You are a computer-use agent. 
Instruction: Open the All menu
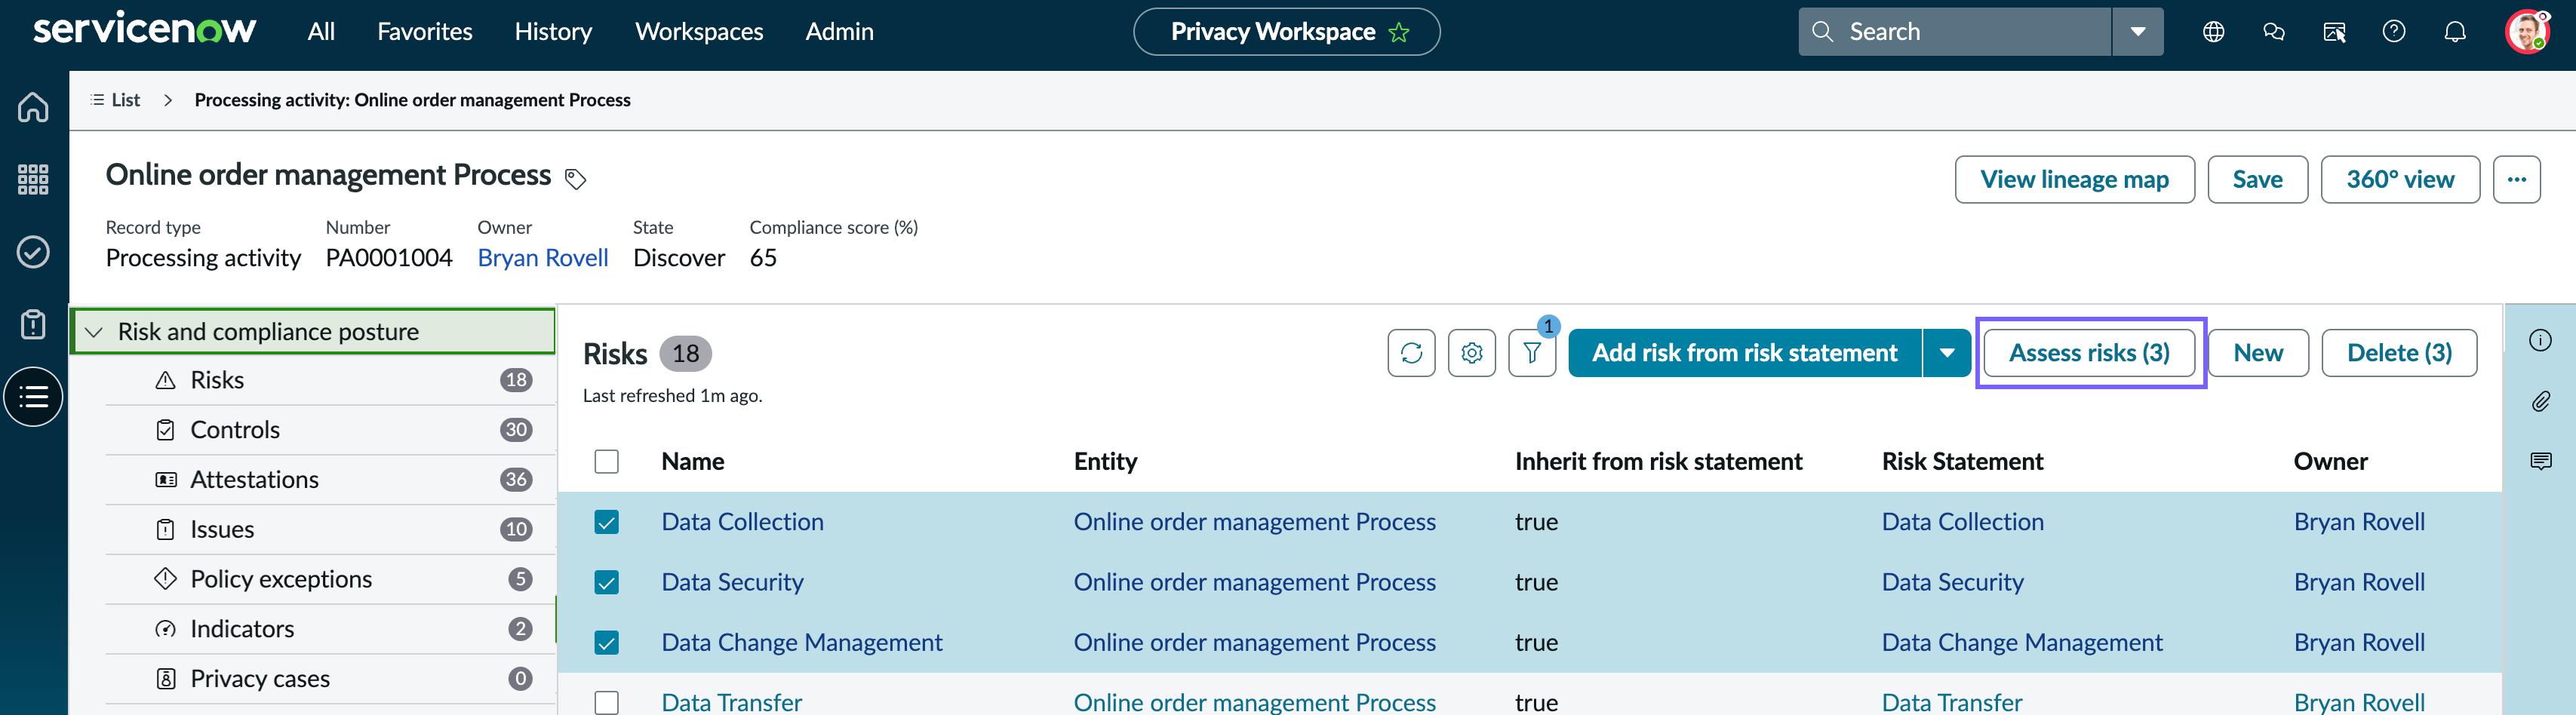coord(321,32)
